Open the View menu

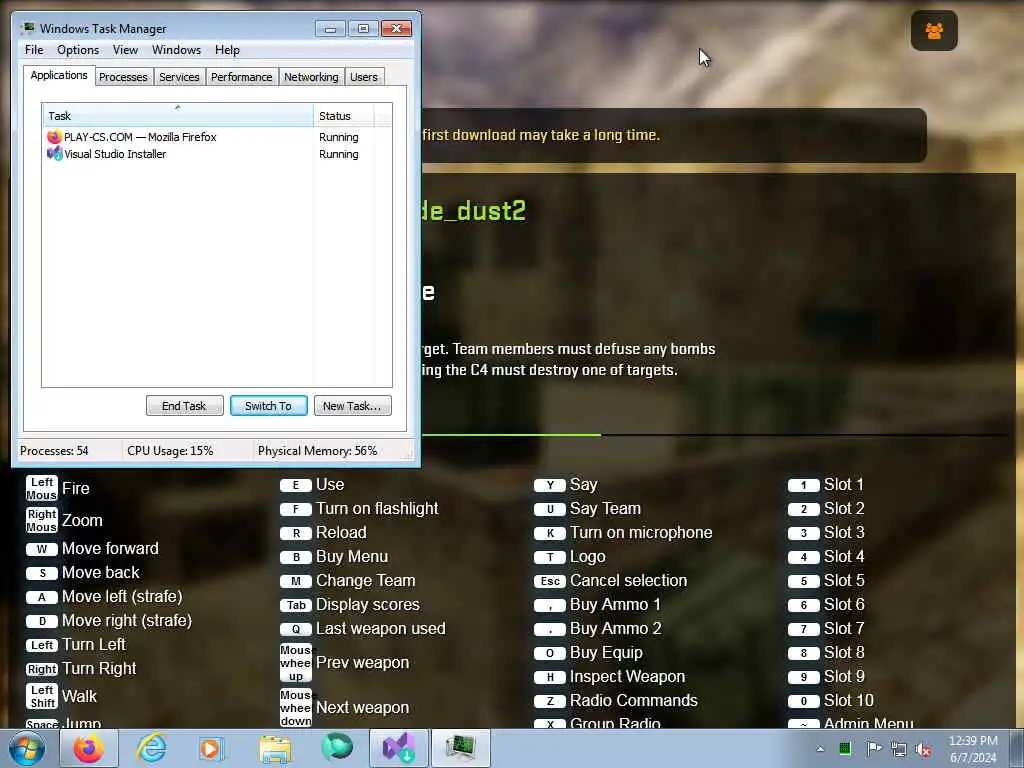point(125,50)
